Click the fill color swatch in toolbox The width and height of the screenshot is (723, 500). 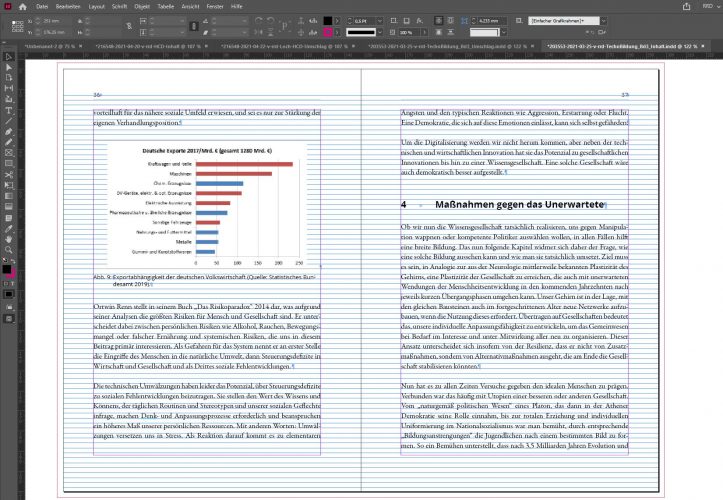click(x=6, y=269)
